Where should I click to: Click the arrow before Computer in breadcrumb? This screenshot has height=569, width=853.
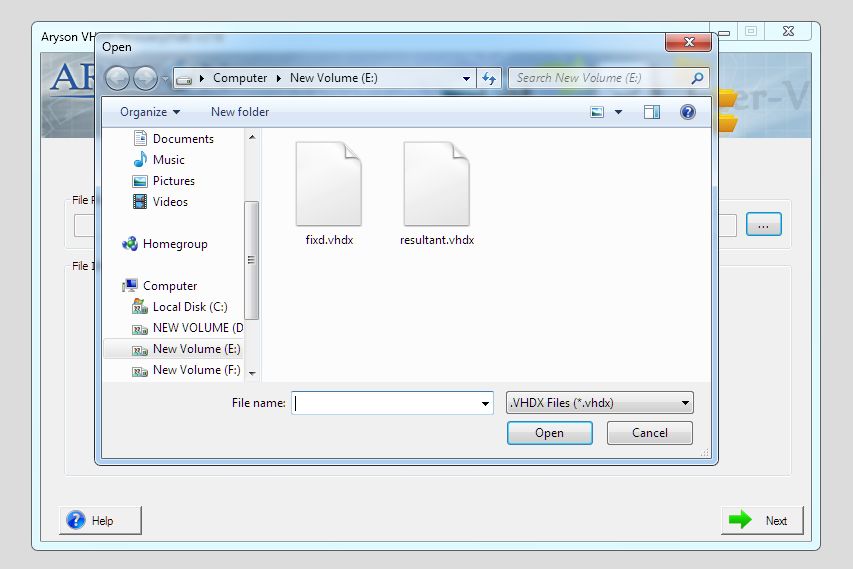pos(202,78)
